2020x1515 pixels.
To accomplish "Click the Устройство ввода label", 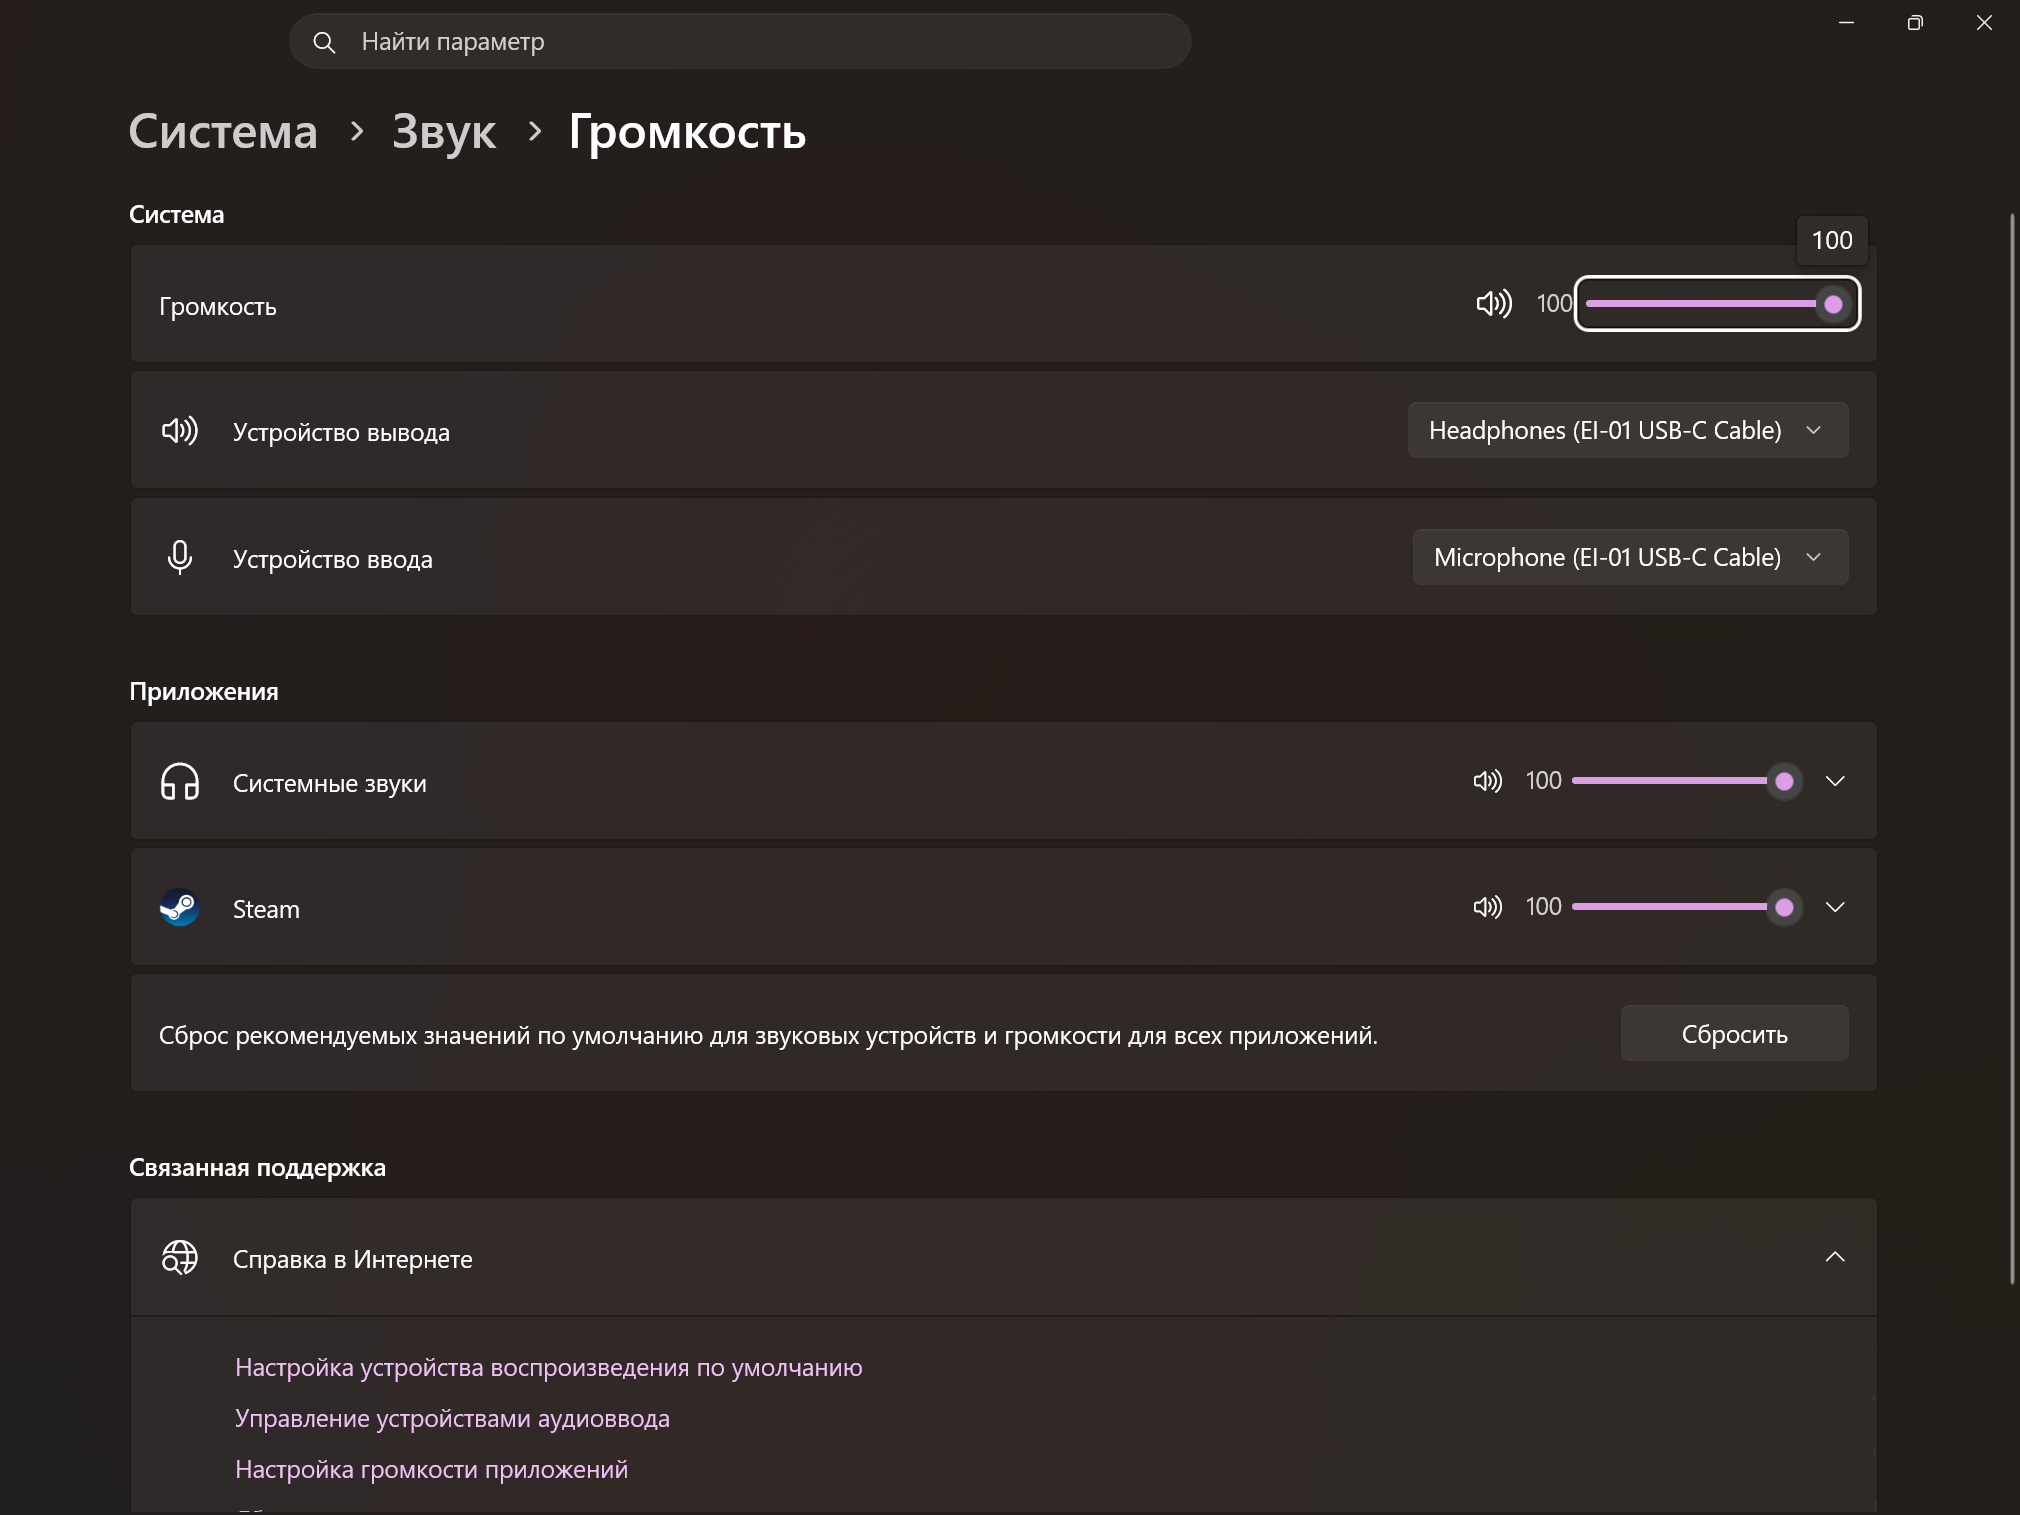I will (332, 559).
